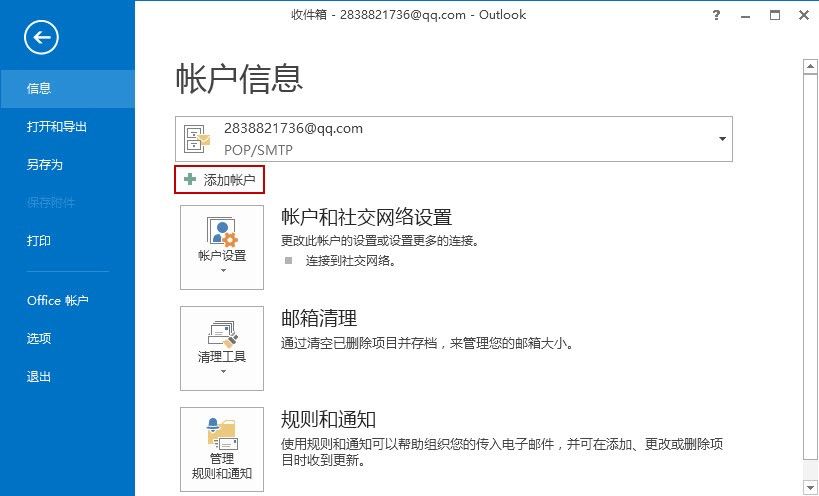Click green plus icon beside 添加帐户
Viewport: 819px width, 496px height.
point(190,180)
